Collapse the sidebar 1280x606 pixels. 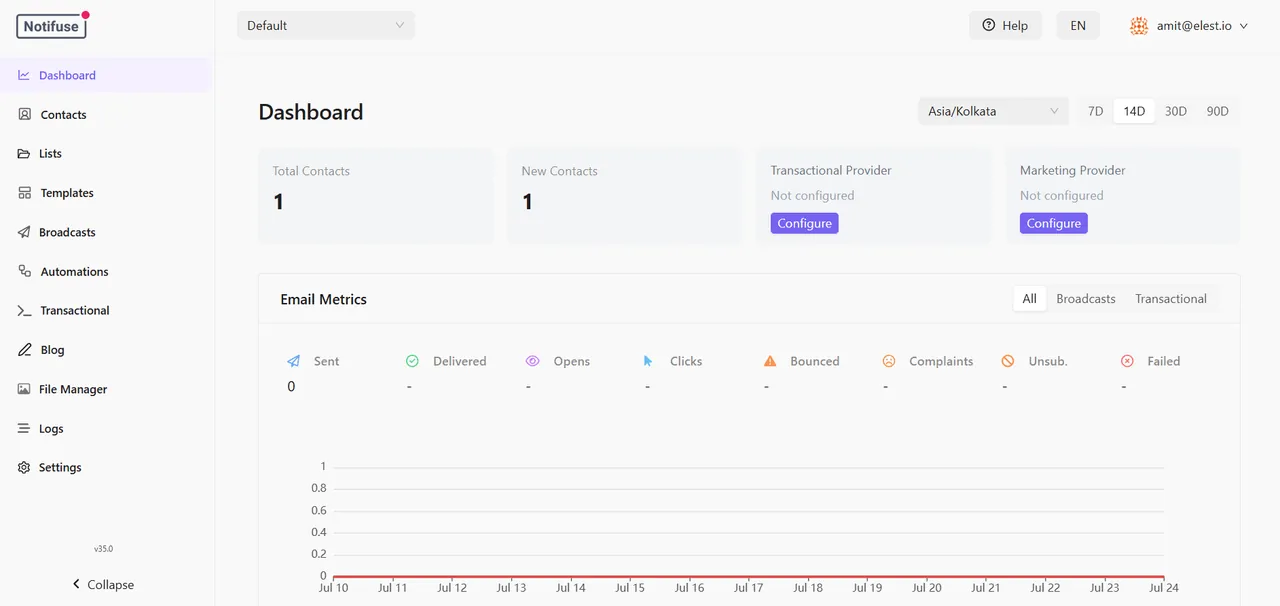click(x=102, y=584)
